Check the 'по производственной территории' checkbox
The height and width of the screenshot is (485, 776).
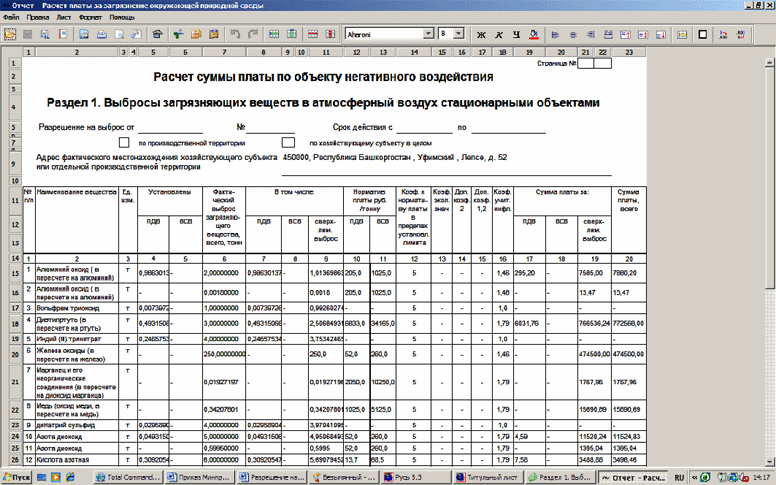pos(124,143)
